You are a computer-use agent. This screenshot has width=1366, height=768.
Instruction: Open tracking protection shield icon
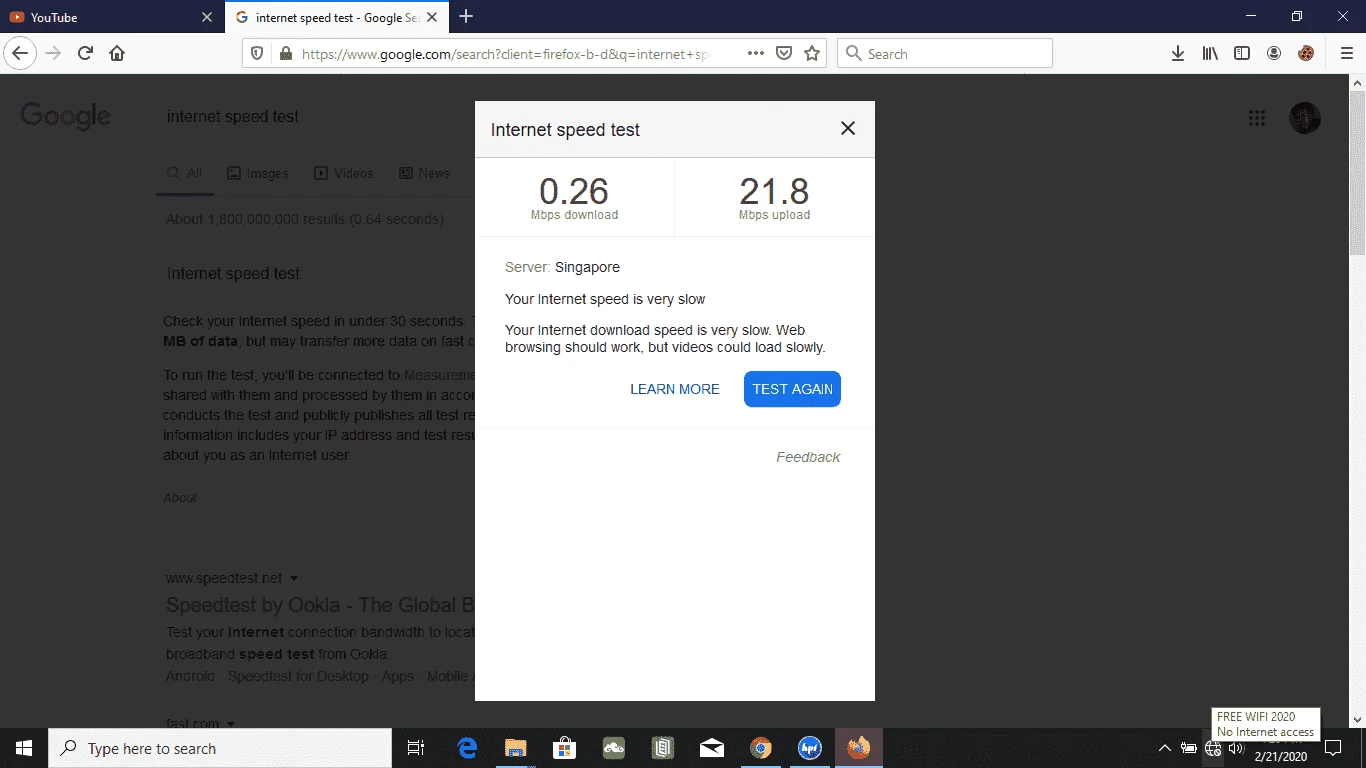[257, 54]
